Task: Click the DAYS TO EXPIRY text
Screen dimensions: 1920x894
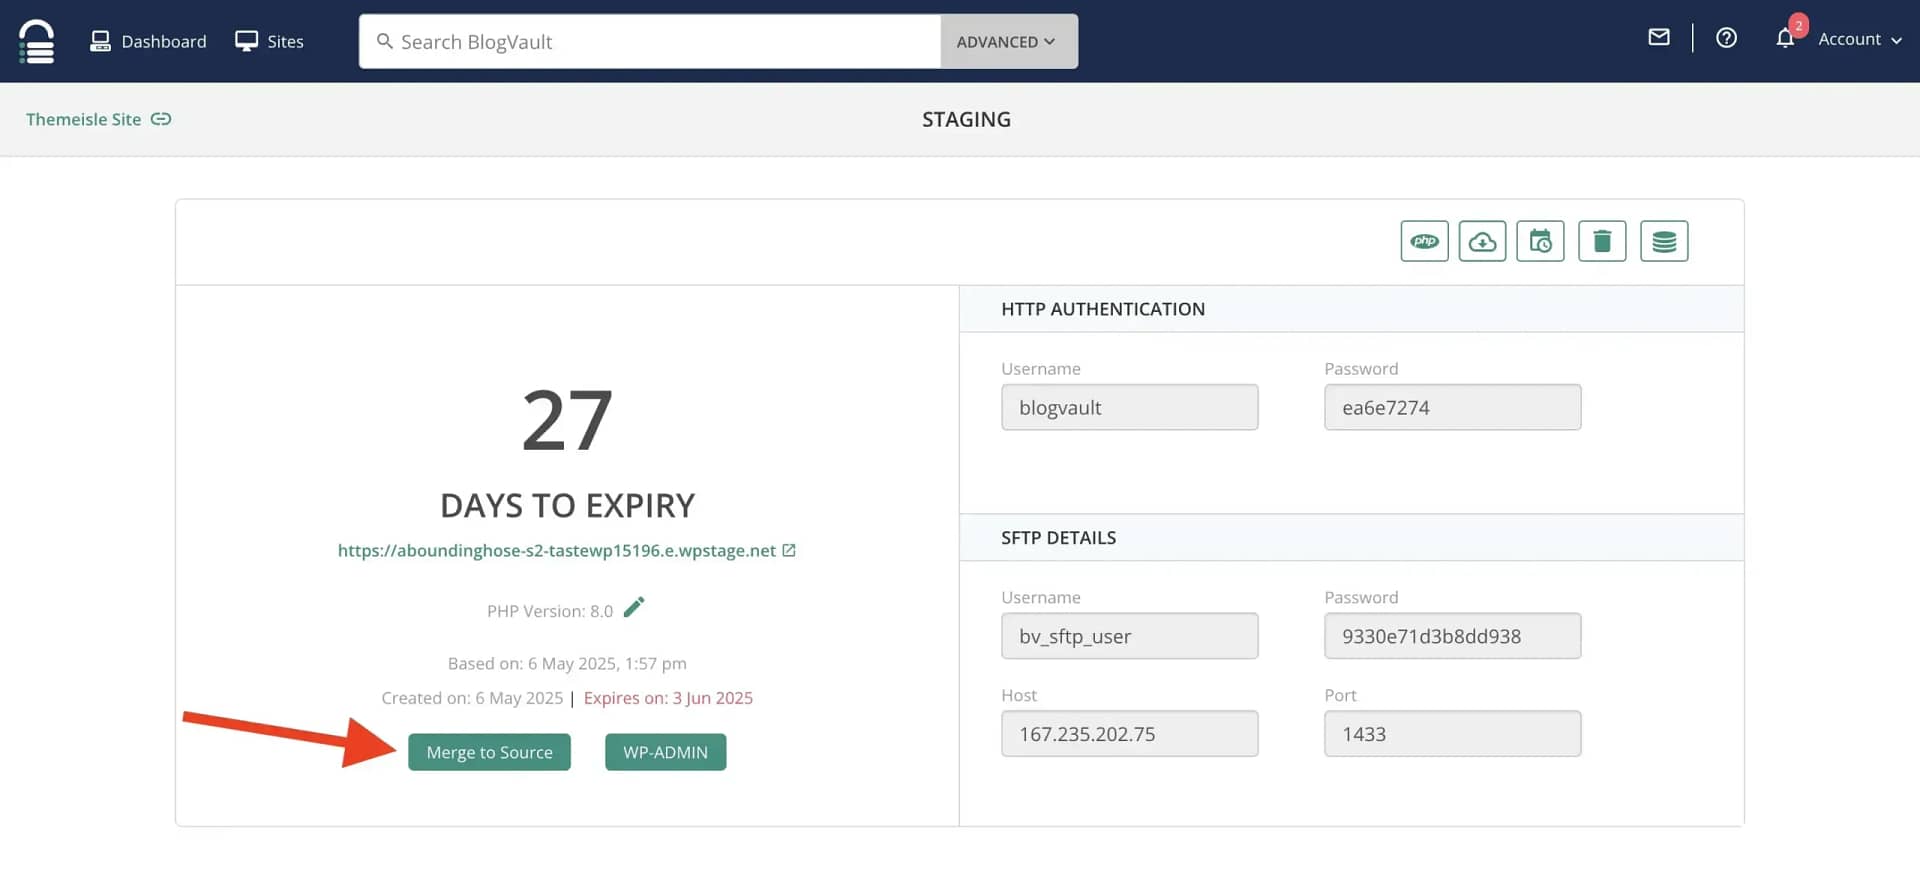Action: tap(567, 506)
